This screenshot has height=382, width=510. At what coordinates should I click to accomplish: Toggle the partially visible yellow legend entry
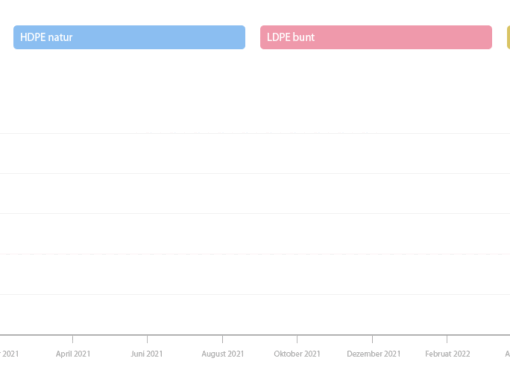click(x=508, y=37)
